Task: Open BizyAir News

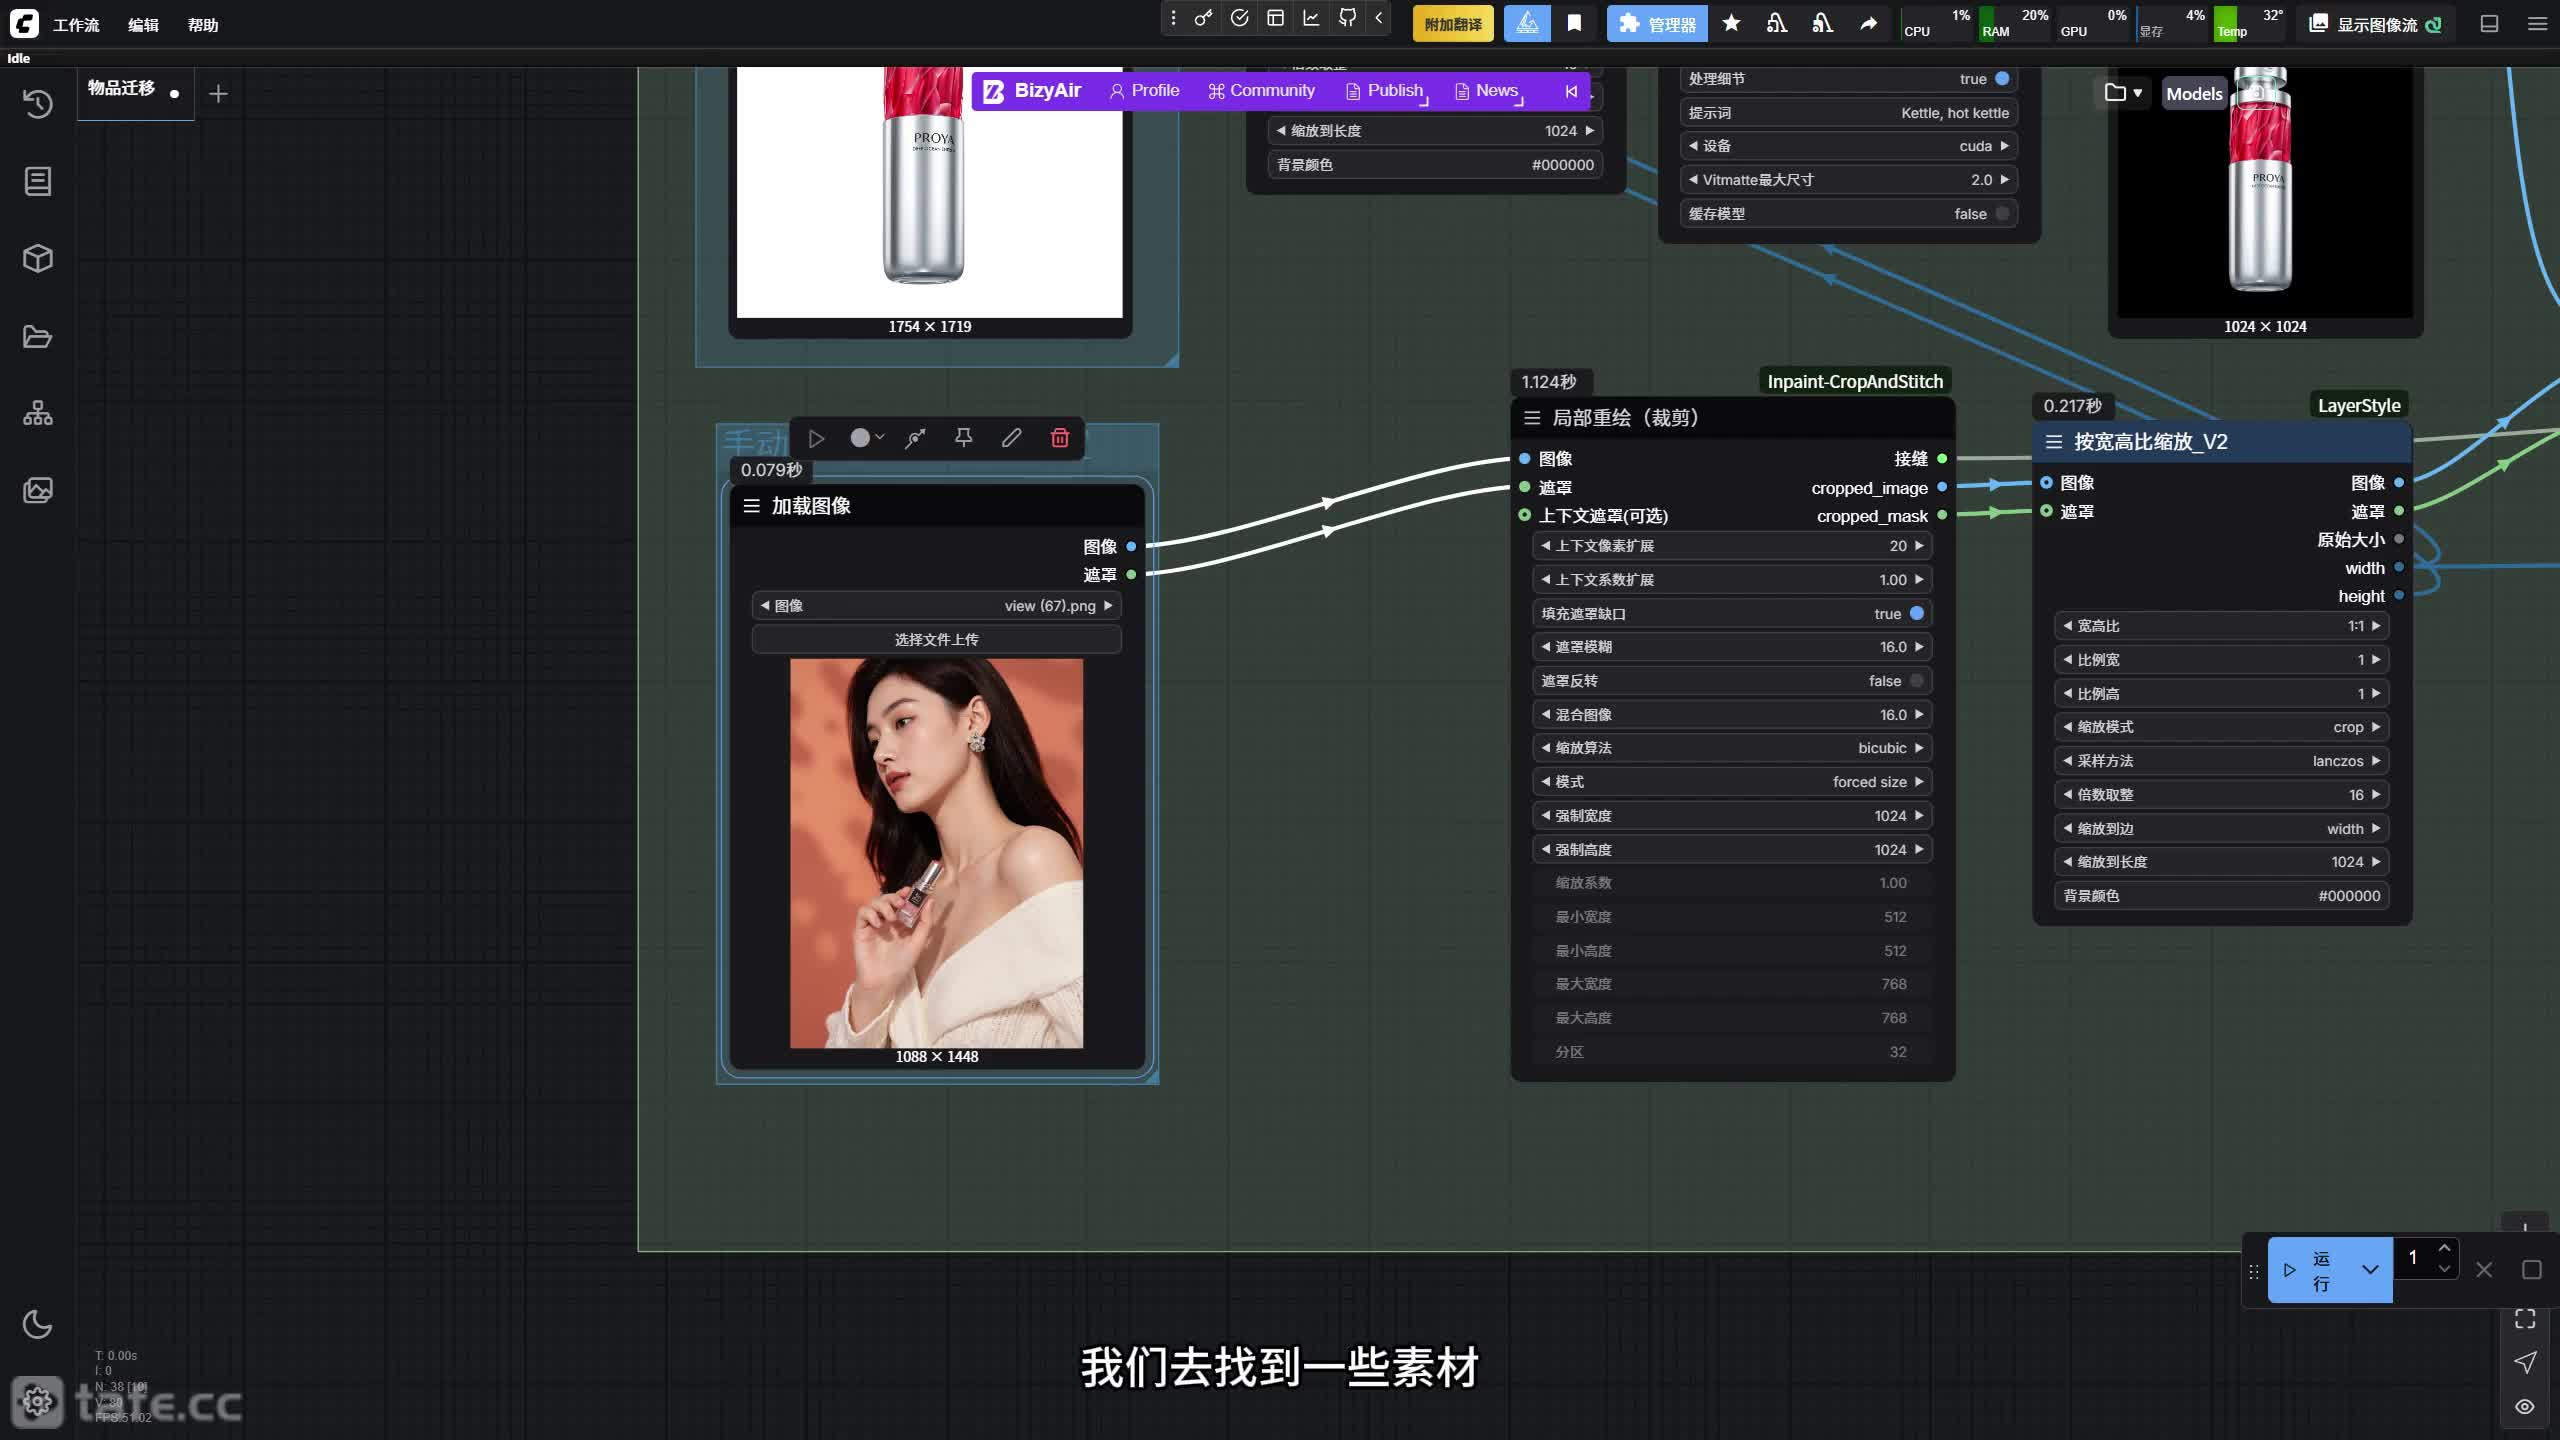Action: [x=1487, y=91]
